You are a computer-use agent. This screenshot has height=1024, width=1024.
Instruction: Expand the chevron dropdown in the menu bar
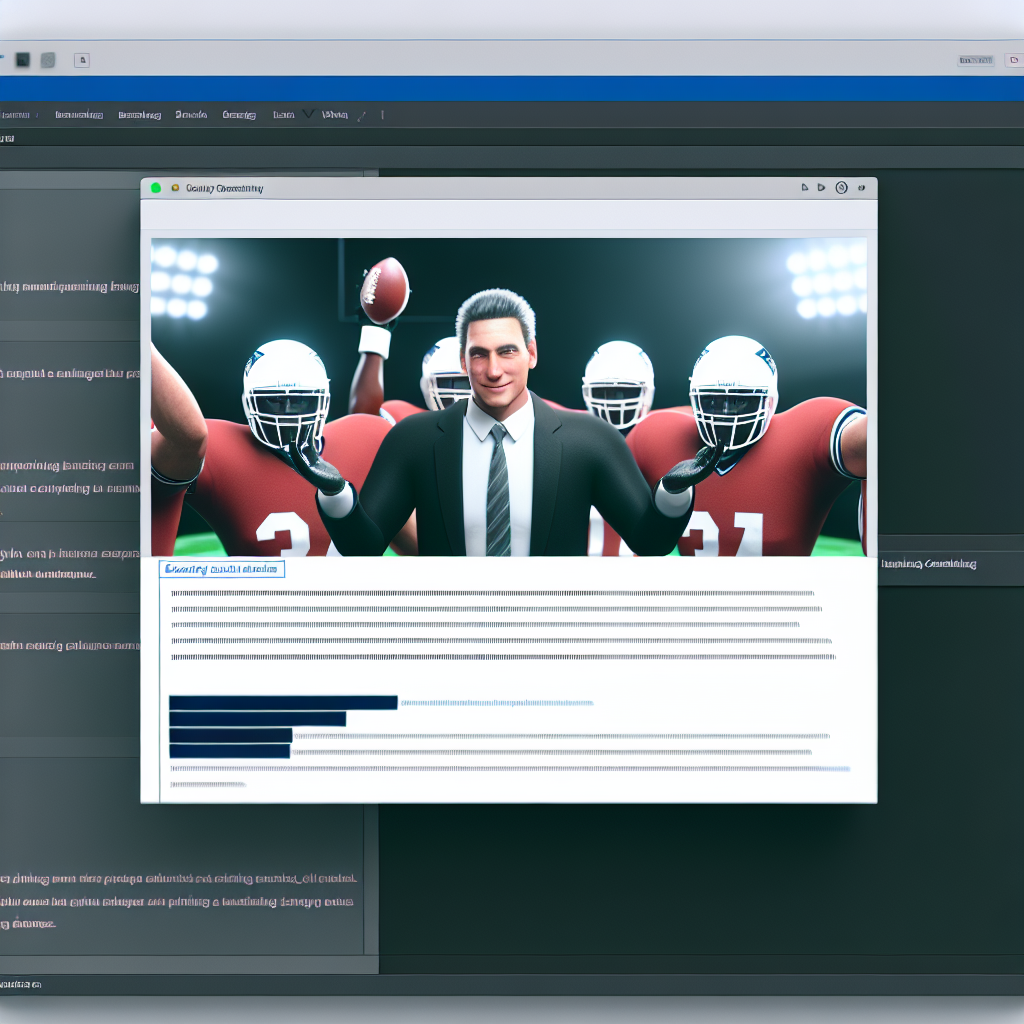308,115
